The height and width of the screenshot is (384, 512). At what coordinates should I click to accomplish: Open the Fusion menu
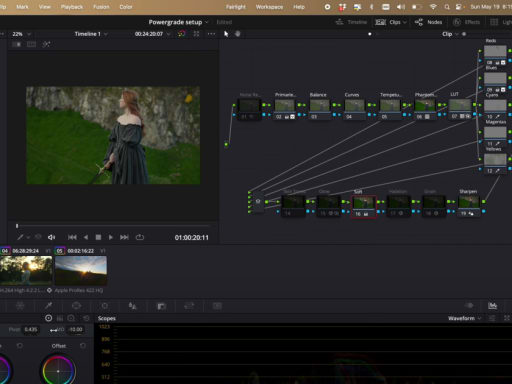coord(101,7)
